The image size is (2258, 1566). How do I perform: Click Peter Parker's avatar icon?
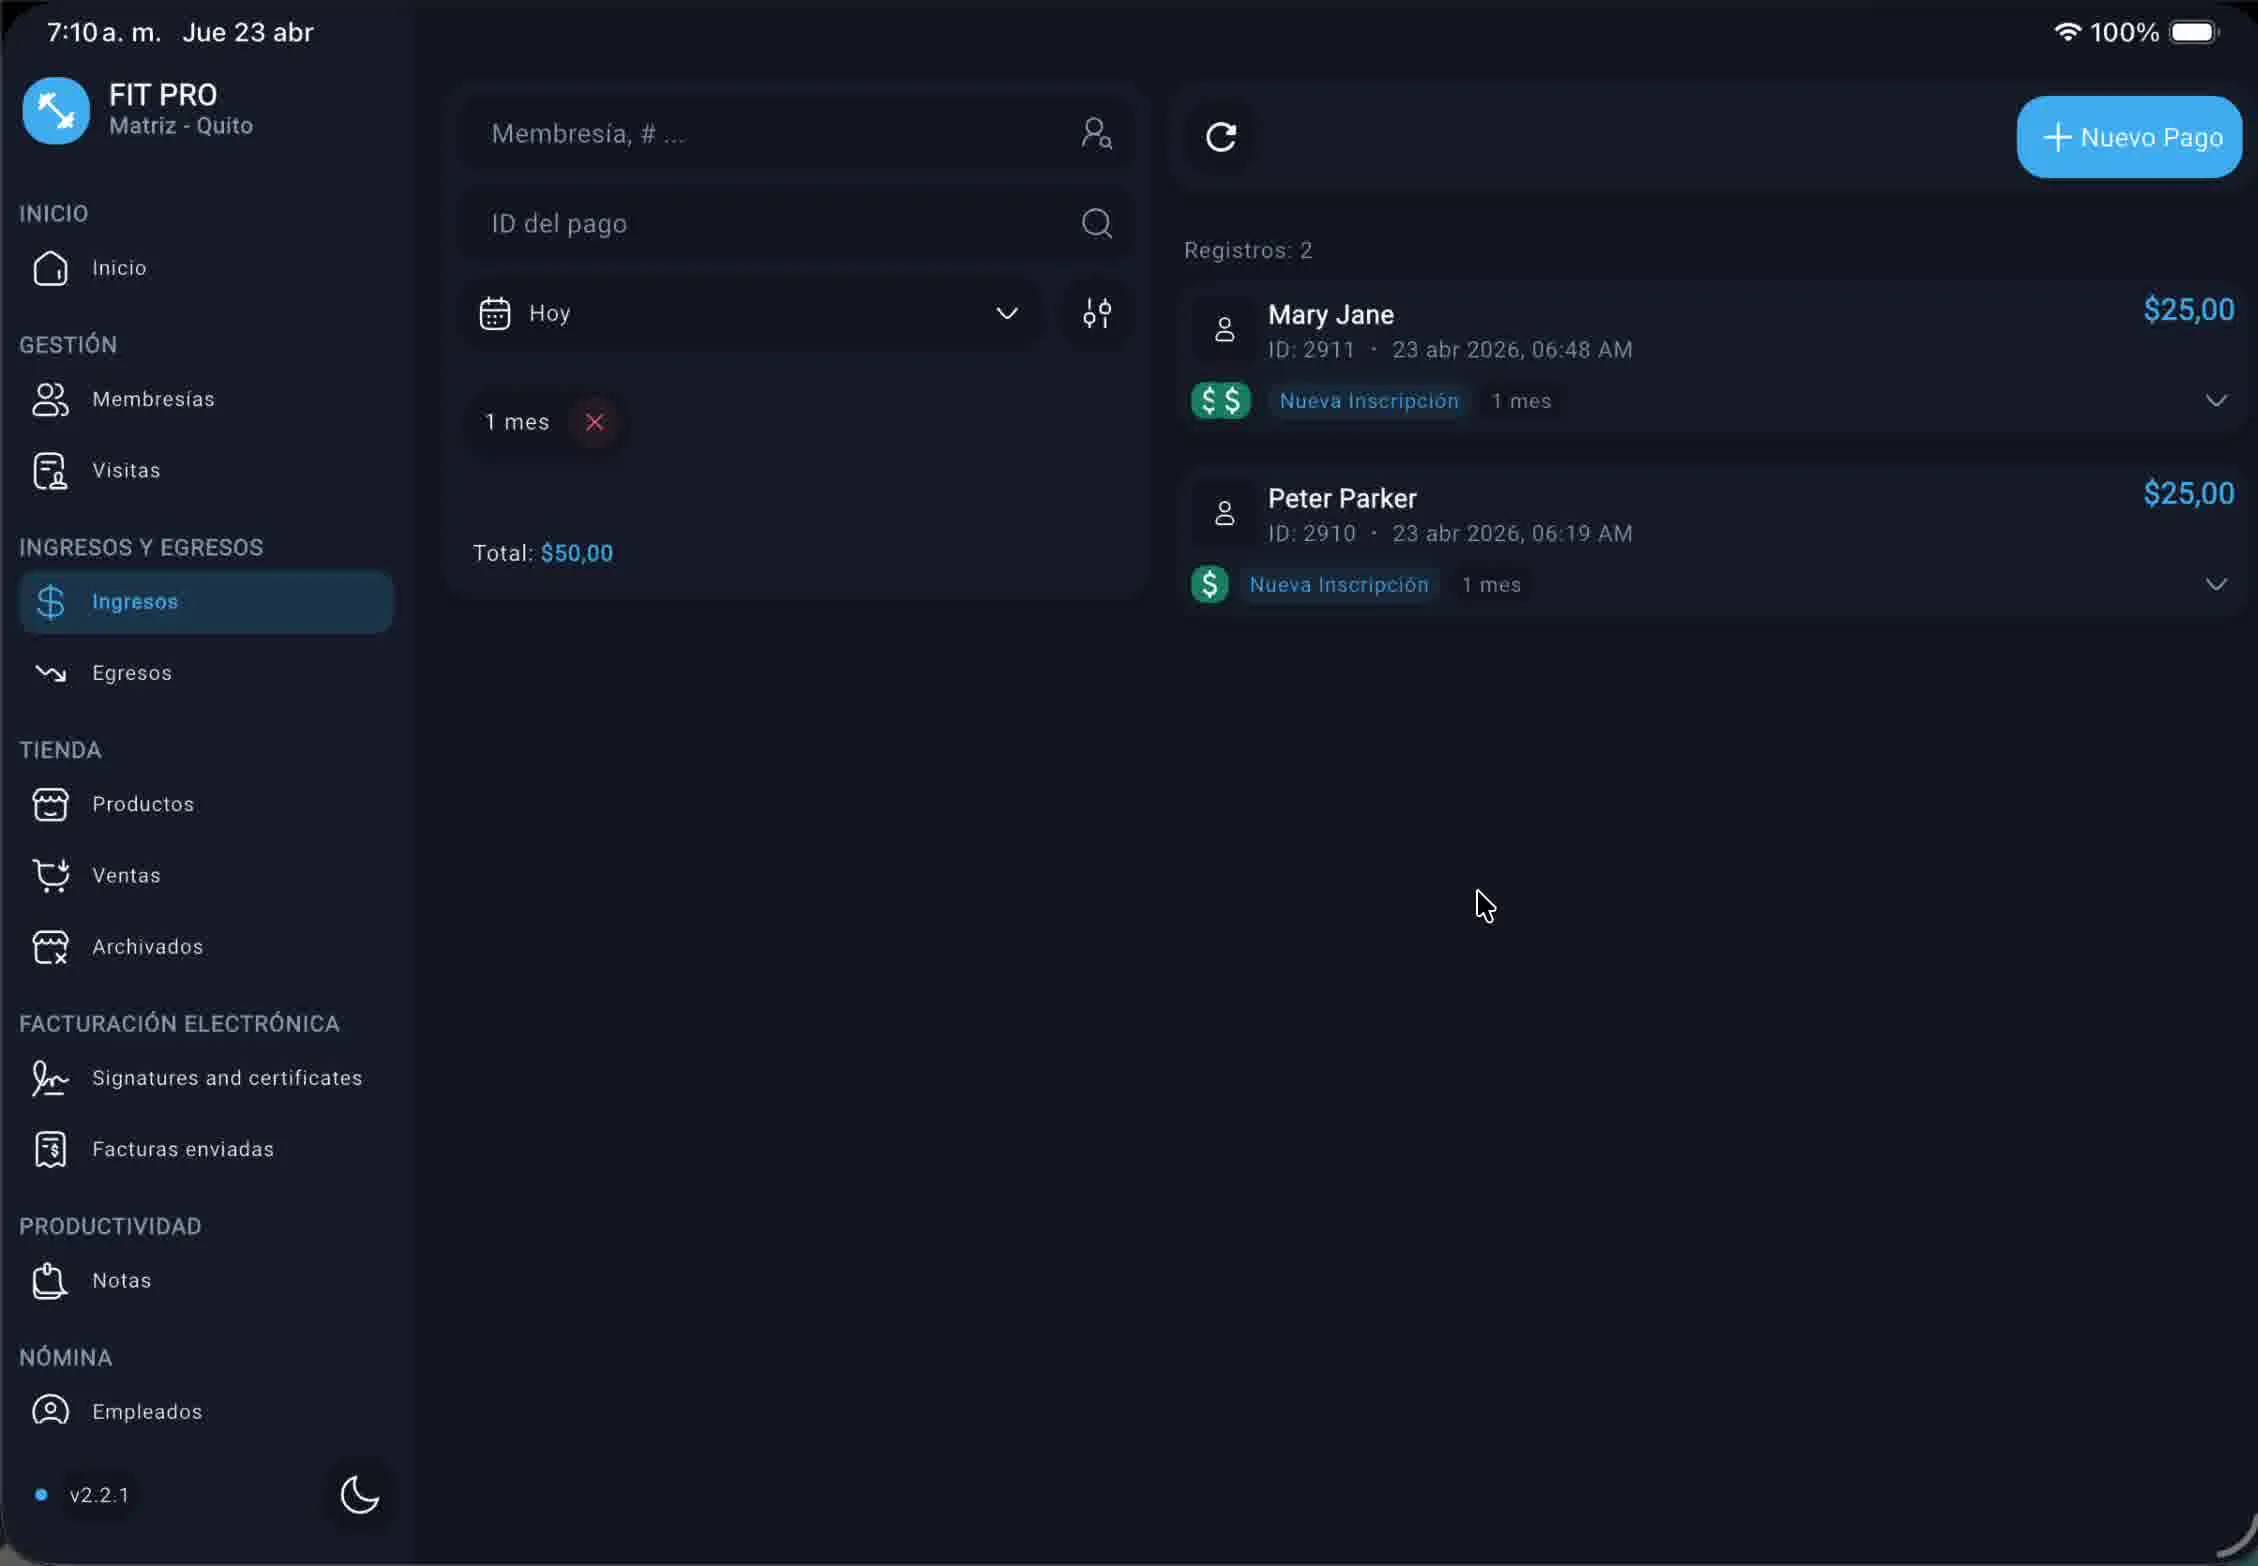pyautogui.click(x=1224, y=513)
